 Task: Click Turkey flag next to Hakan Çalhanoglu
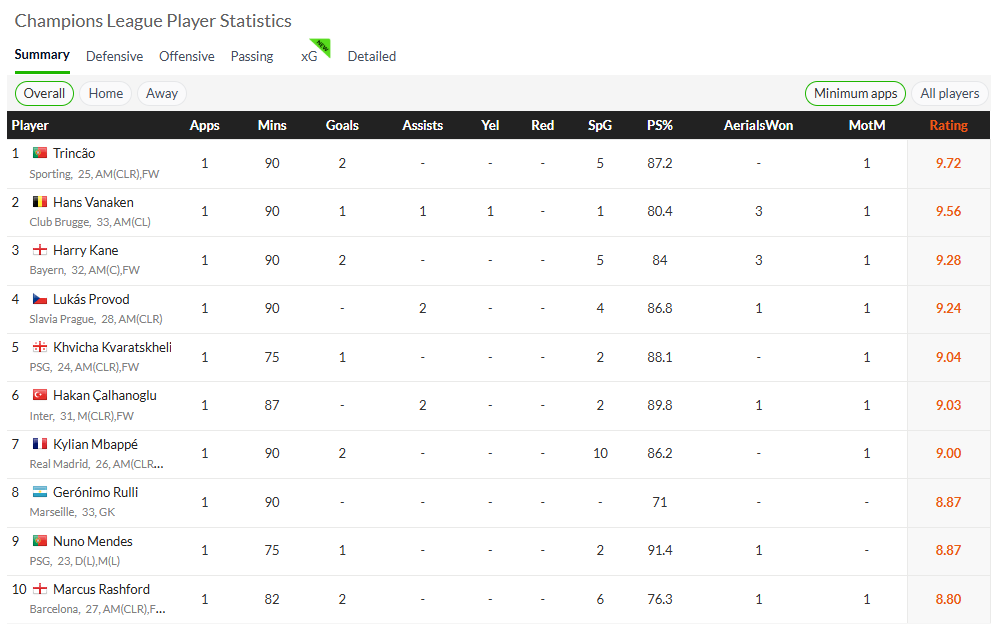pos(40,395)
